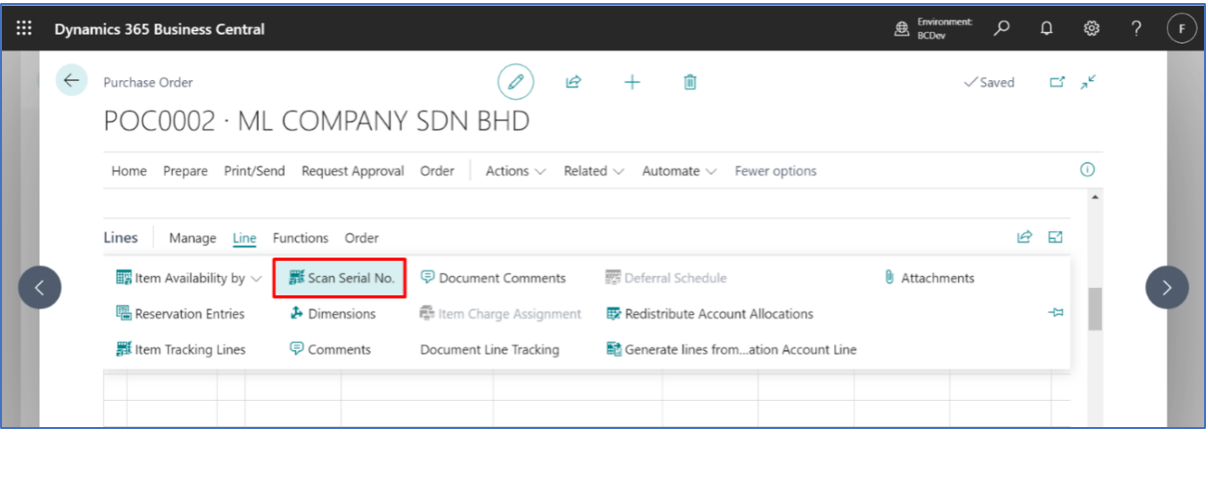Open the app launcher waffle icon
The width and height of the screenshot is (1208, 497).
[24, 29]
